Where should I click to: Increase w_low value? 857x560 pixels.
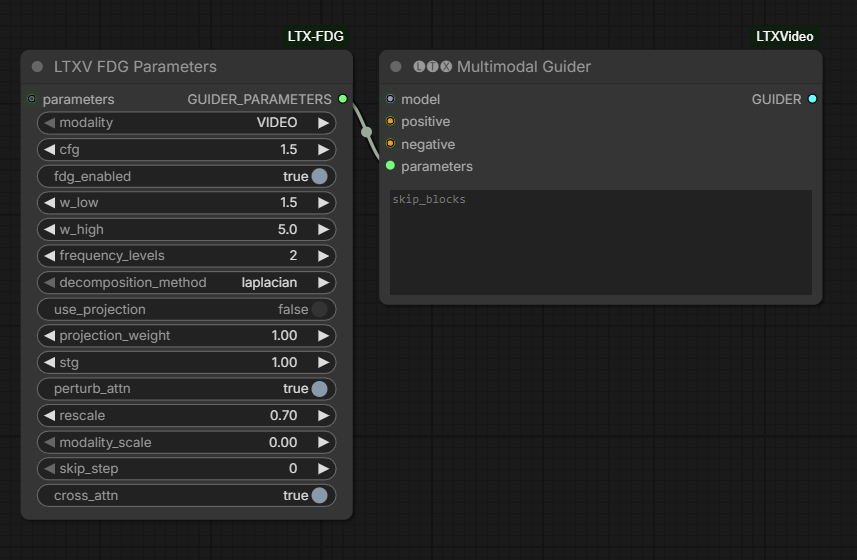tap(324, 203)
